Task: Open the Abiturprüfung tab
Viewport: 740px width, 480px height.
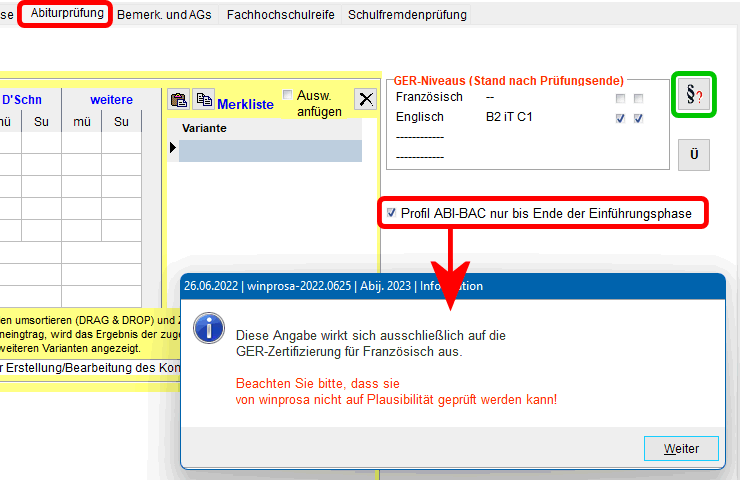Action: (67, 14)
